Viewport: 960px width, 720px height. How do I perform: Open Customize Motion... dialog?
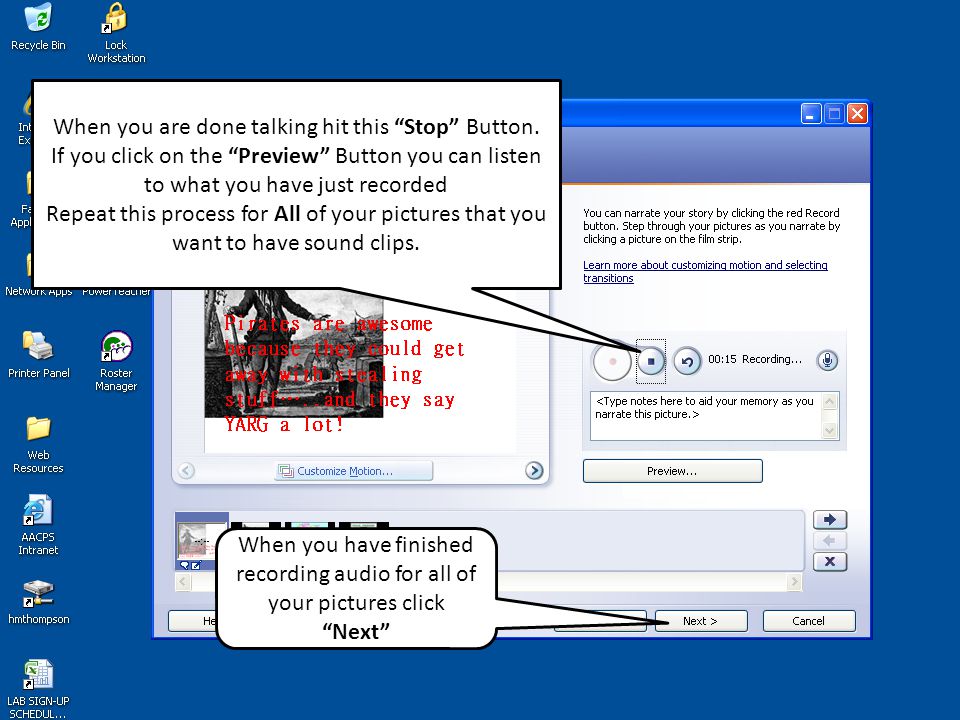(x=353, y=471)
